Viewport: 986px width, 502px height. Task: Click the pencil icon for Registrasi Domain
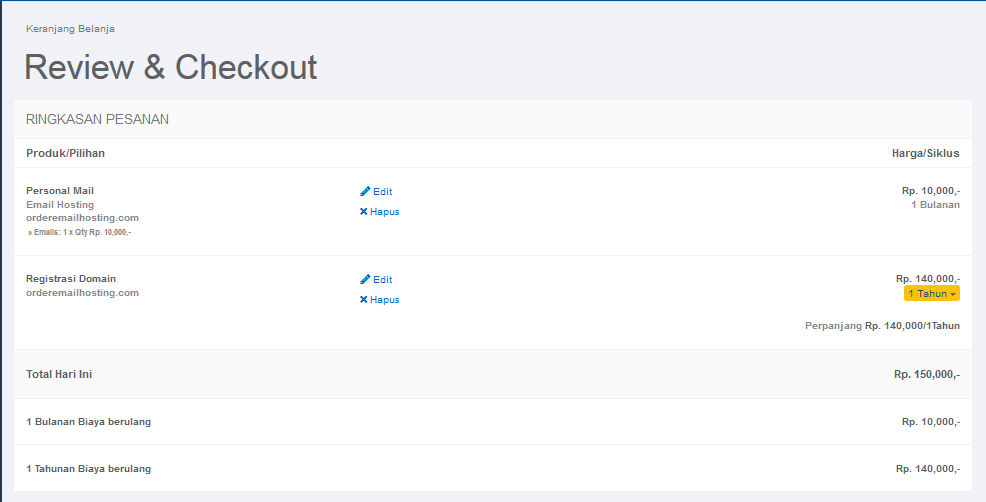pyautogui.click(x=365, y=279)
